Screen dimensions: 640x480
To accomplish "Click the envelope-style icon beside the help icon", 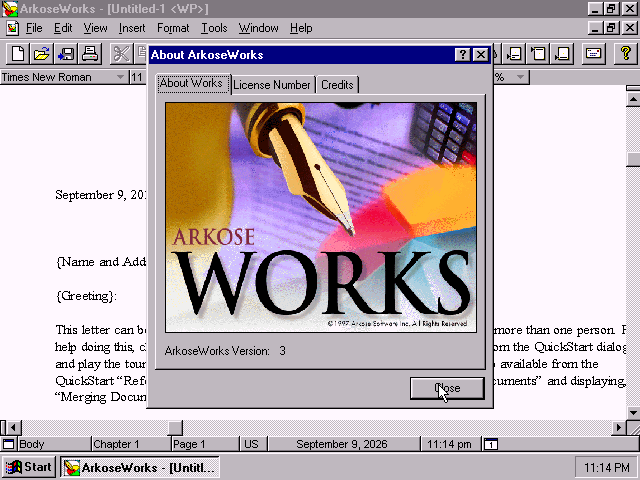I will click(593, 53).
